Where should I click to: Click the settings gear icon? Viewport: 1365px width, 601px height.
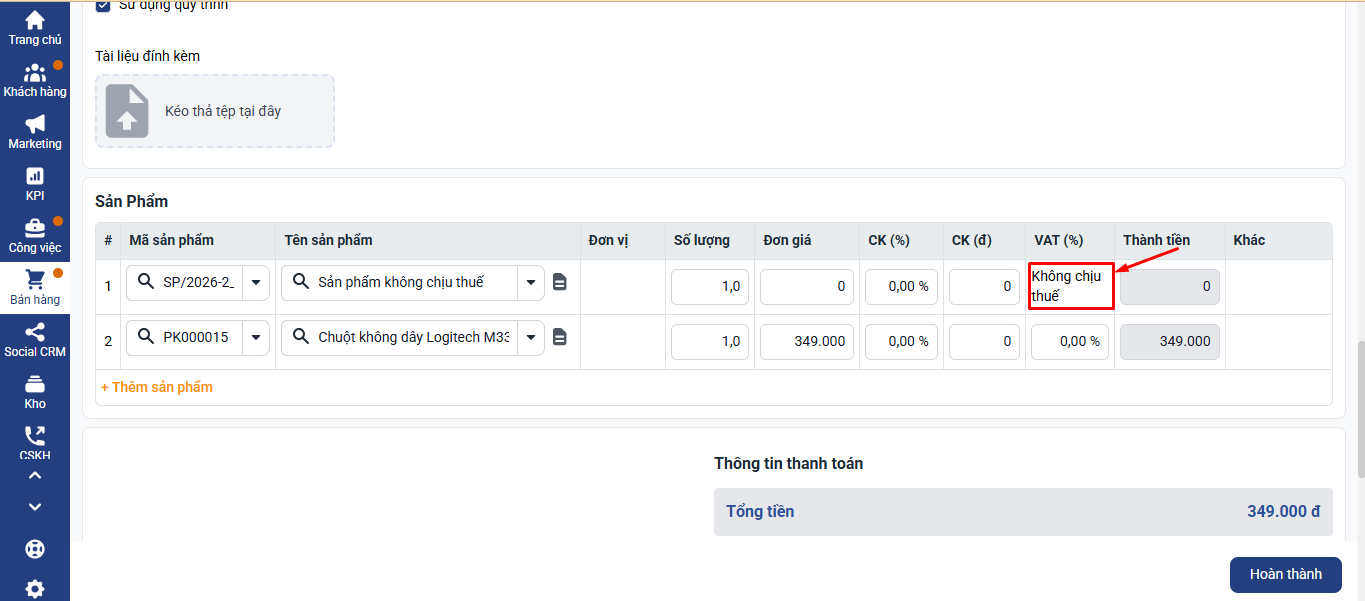pos(35,589)
